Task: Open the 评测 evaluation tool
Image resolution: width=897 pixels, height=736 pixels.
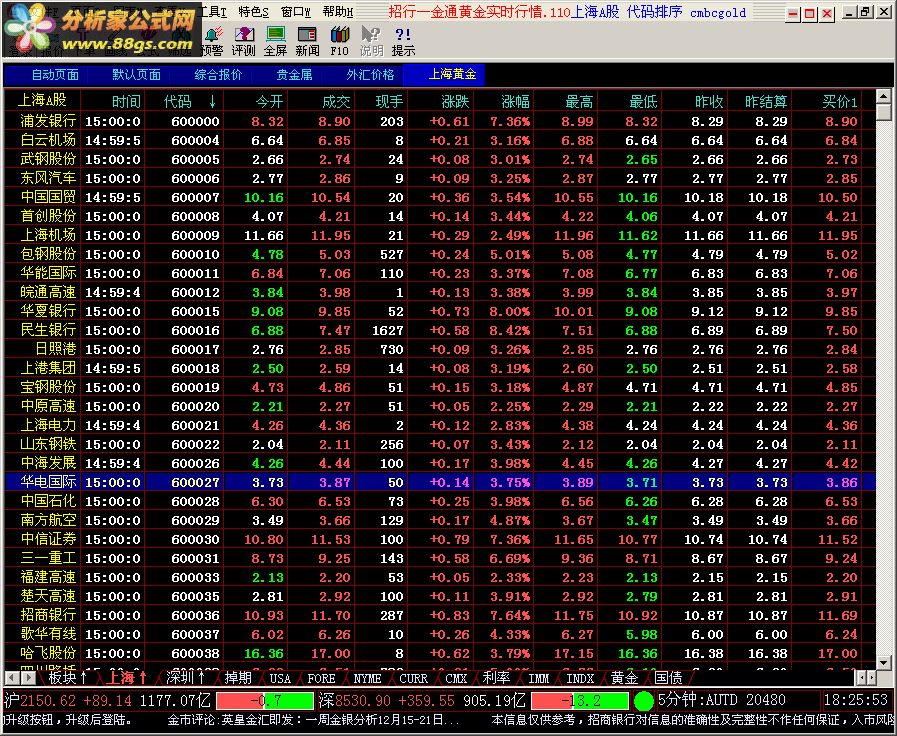Action: (x=244, y=41)
